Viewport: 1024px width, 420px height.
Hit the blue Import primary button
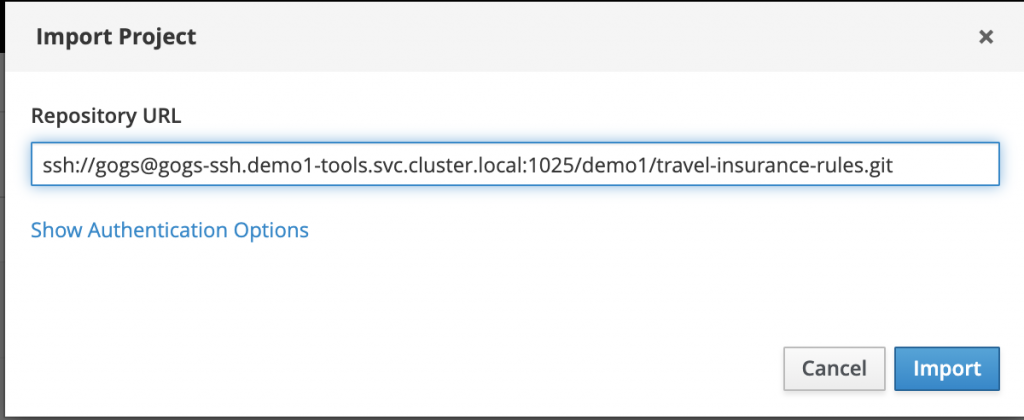tap(946, 368)
